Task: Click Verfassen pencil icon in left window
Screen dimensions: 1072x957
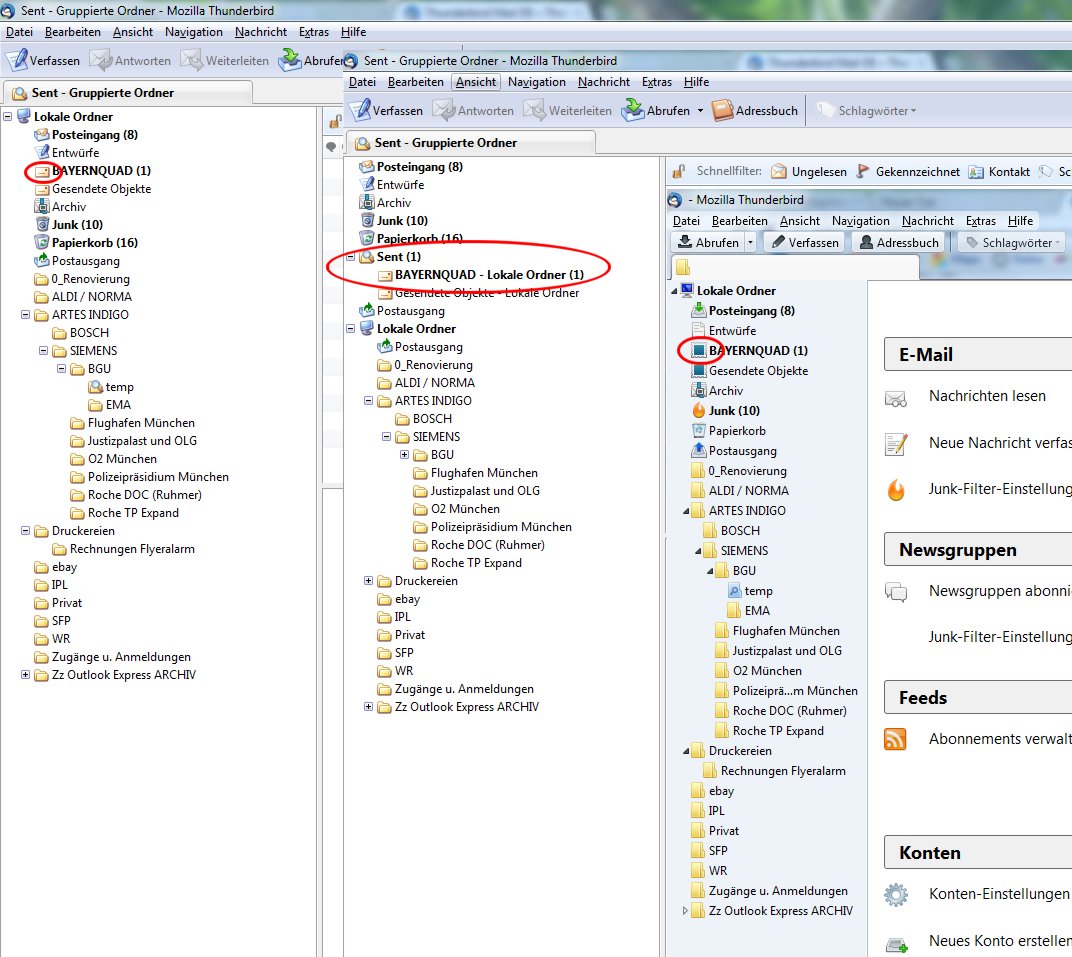Action: point(16,60)
